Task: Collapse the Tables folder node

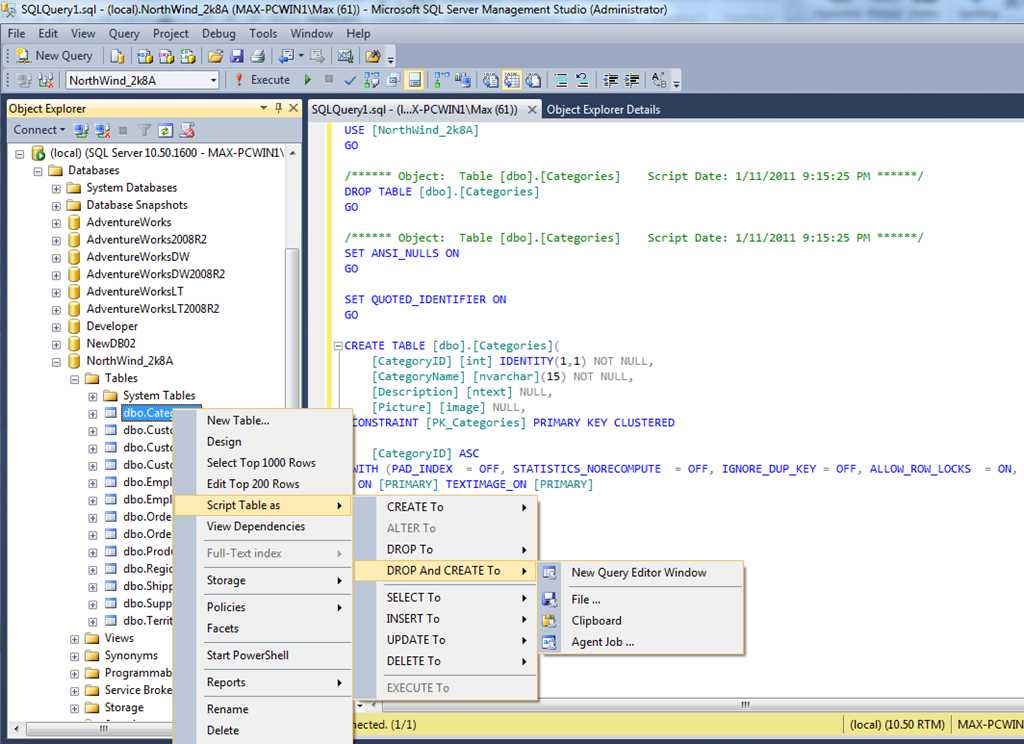Action: pyautogui.click(x=74, y=379)
